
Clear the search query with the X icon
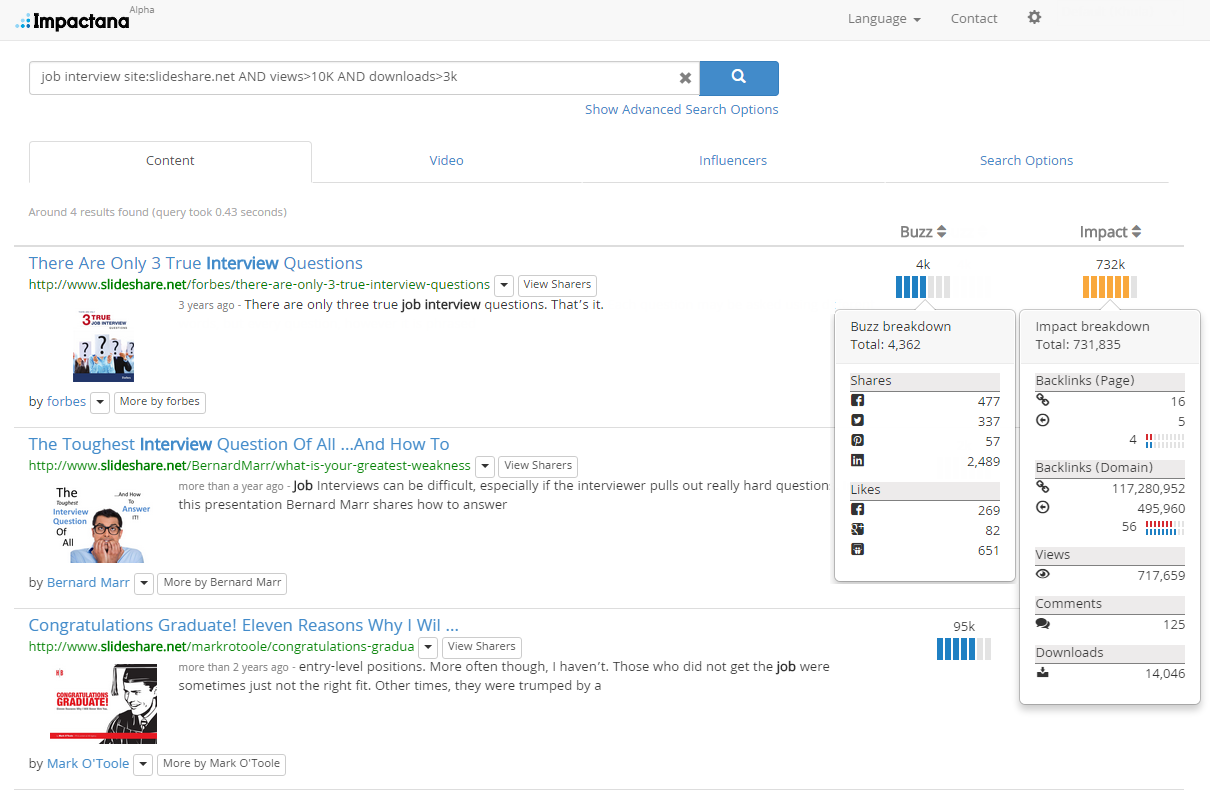(685, 78)
